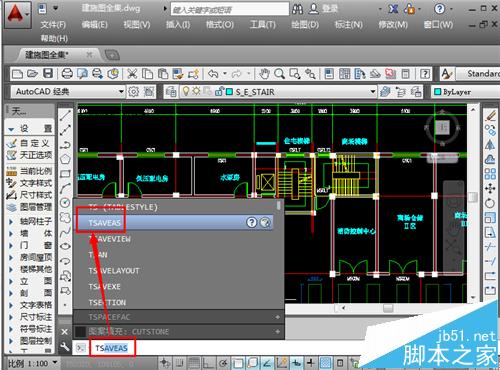This screenshot has width=500, height=370.
Task: Toggle Snap mode in the status bar
Action: (x=180, y=363)
